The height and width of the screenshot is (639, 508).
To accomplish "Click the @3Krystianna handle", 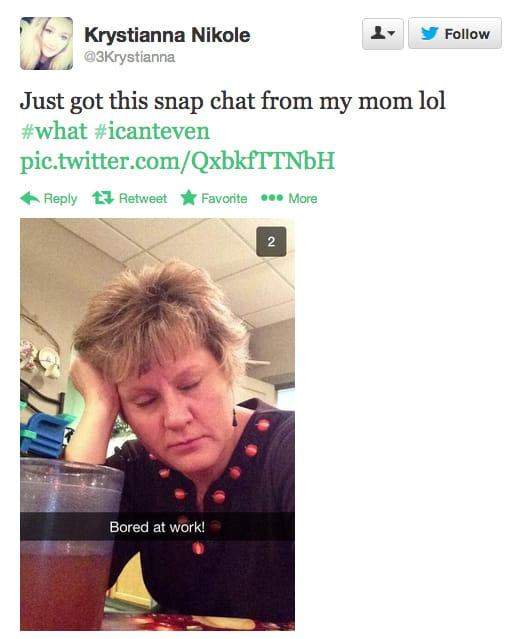I will [x=130, y=57].
